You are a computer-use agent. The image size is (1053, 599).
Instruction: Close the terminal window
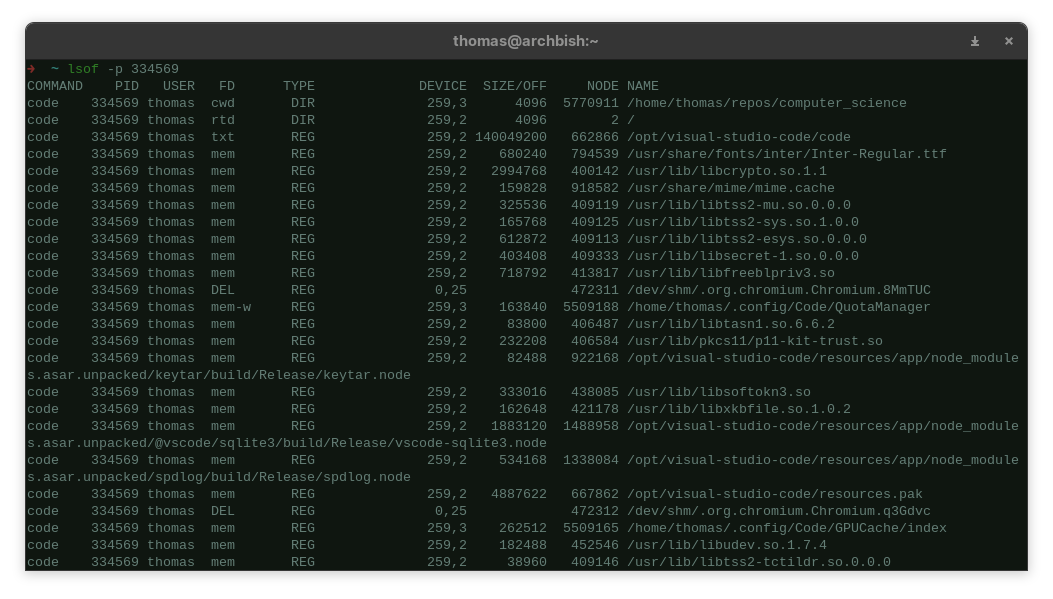point(1008,41)
